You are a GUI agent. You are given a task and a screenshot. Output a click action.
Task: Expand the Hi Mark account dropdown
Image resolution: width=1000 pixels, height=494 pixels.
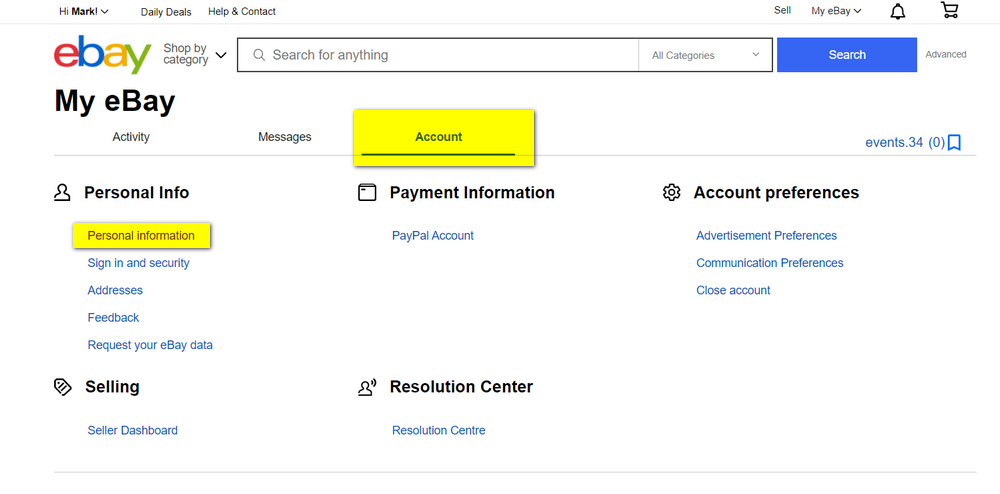[x=84, y=11]
